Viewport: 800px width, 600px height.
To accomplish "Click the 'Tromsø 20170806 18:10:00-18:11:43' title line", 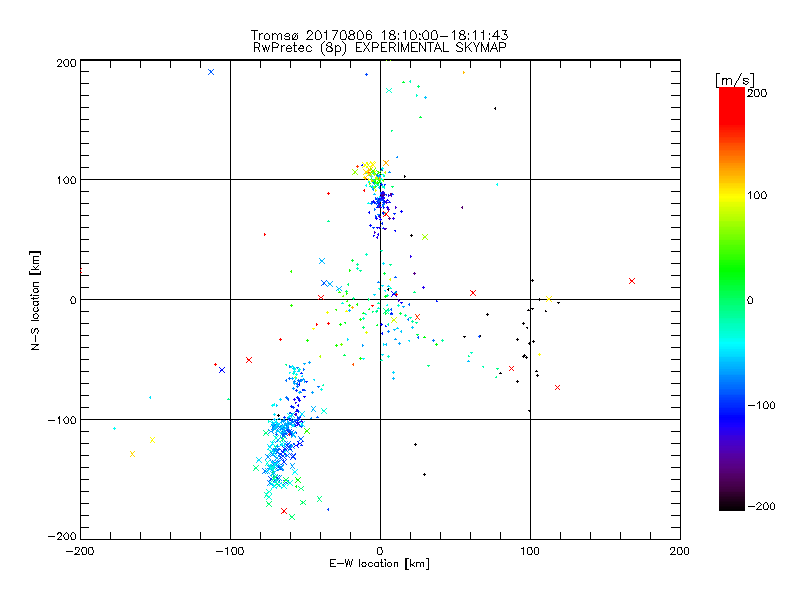I will point(379,35).
